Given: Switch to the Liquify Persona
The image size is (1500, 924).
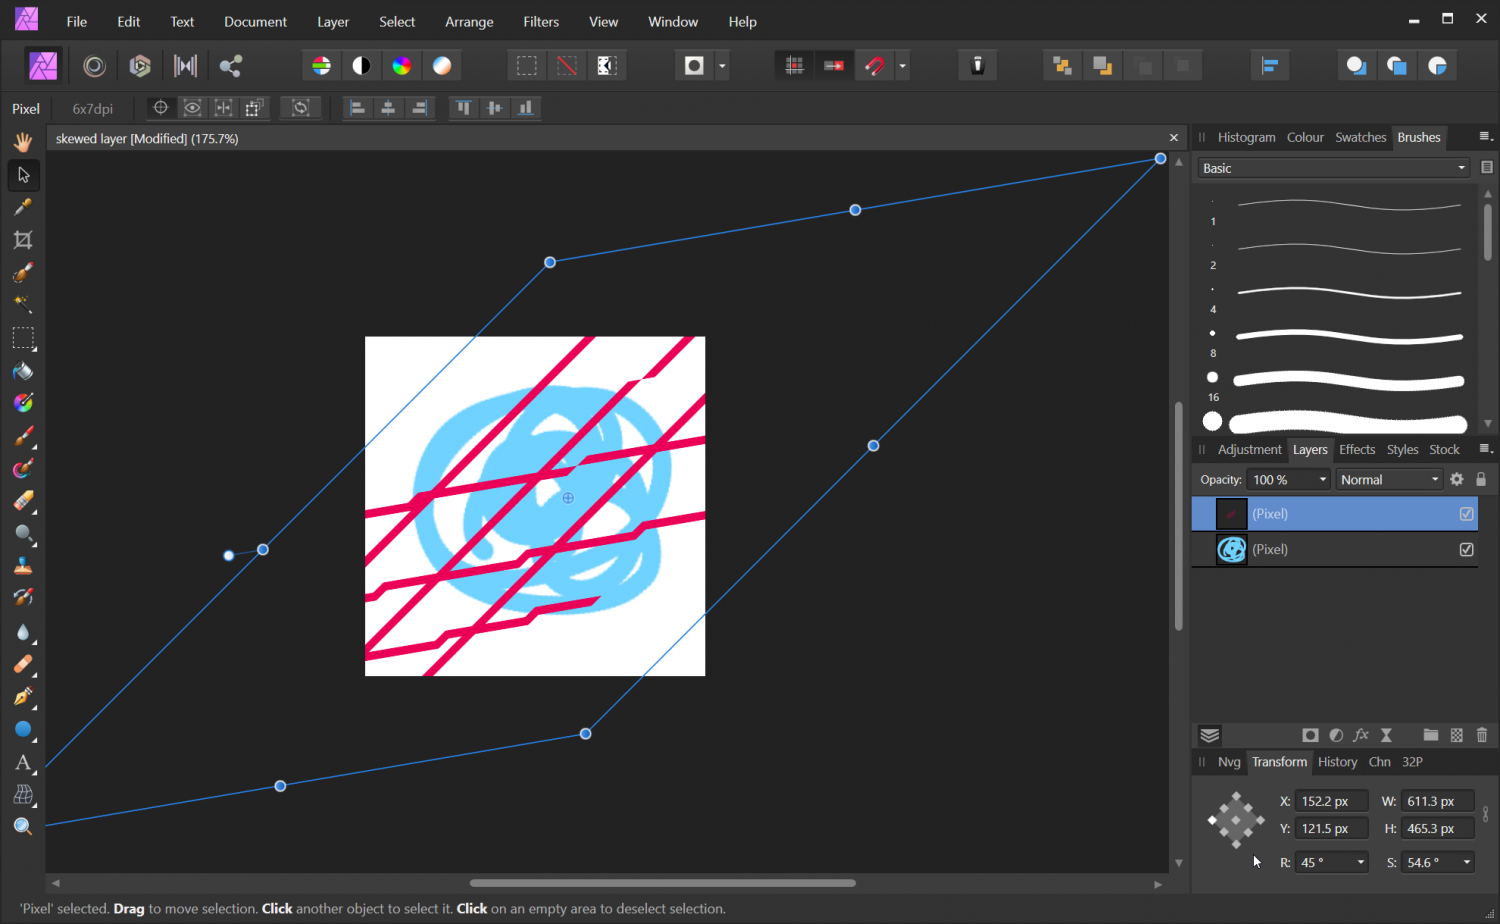Looking at the screenshot, I should 94,66.
